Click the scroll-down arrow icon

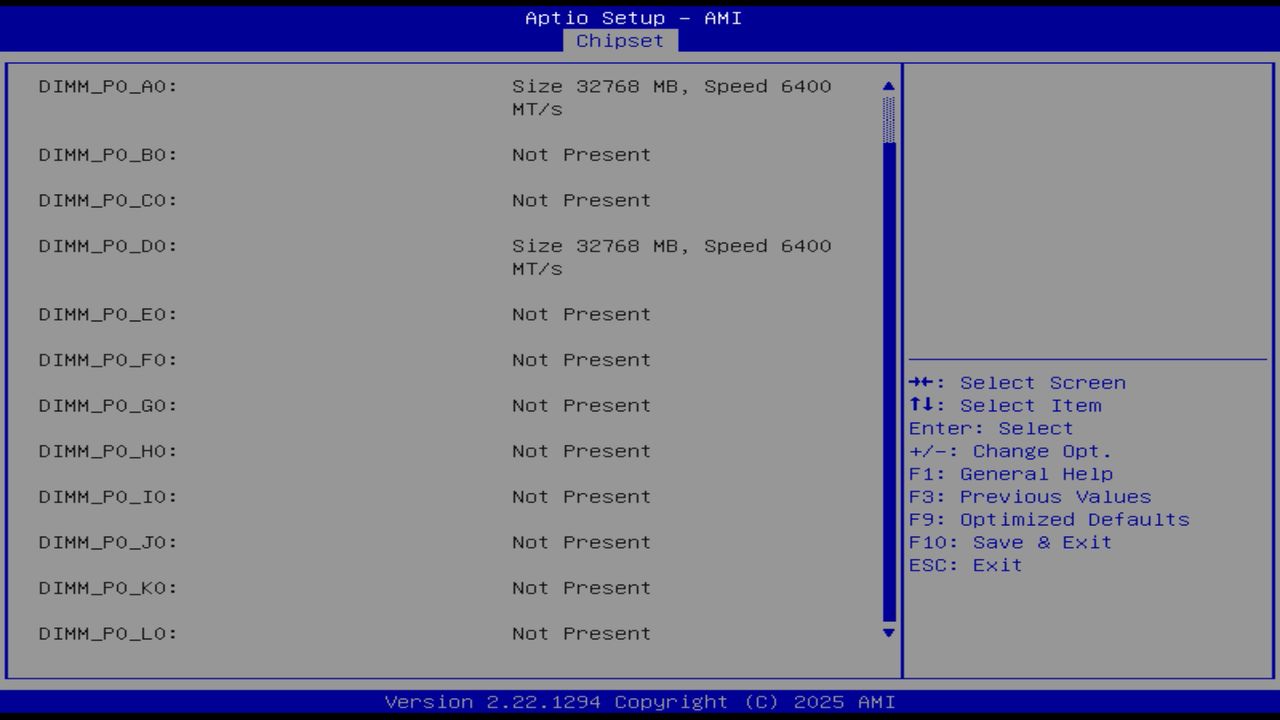(x=887, y=634)
